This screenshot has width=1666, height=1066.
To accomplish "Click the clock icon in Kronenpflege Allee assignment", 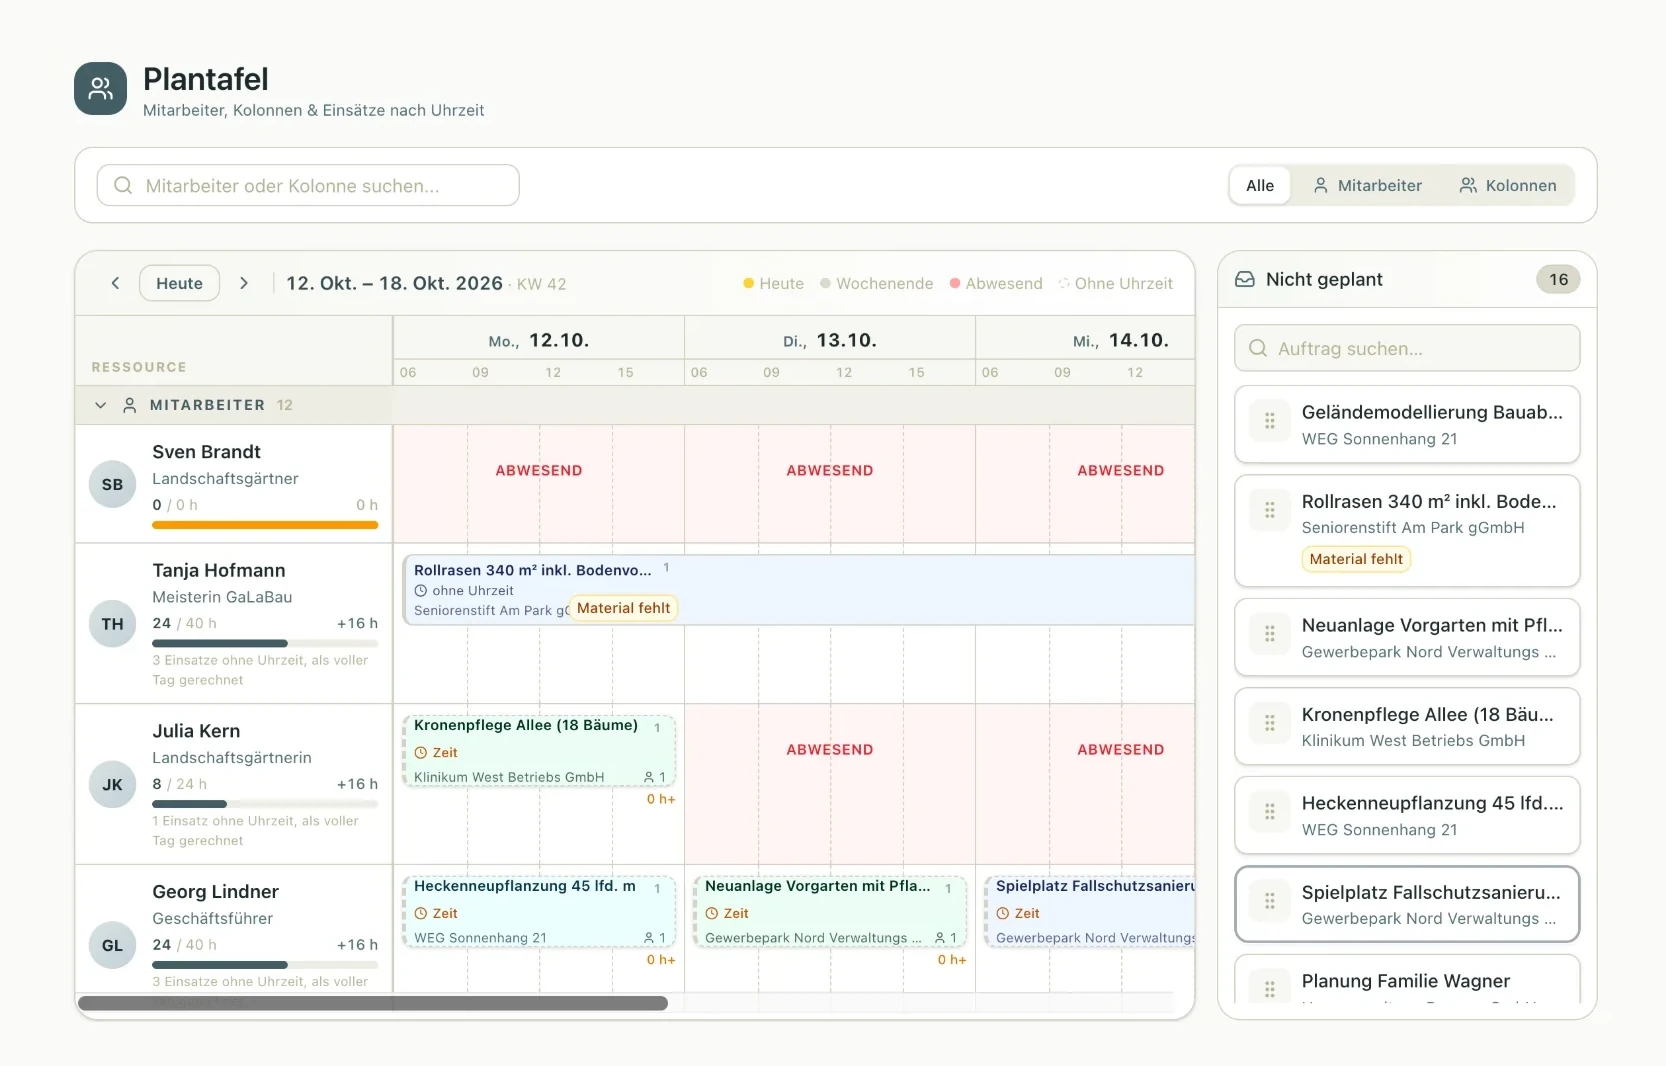I will point(421,753).
